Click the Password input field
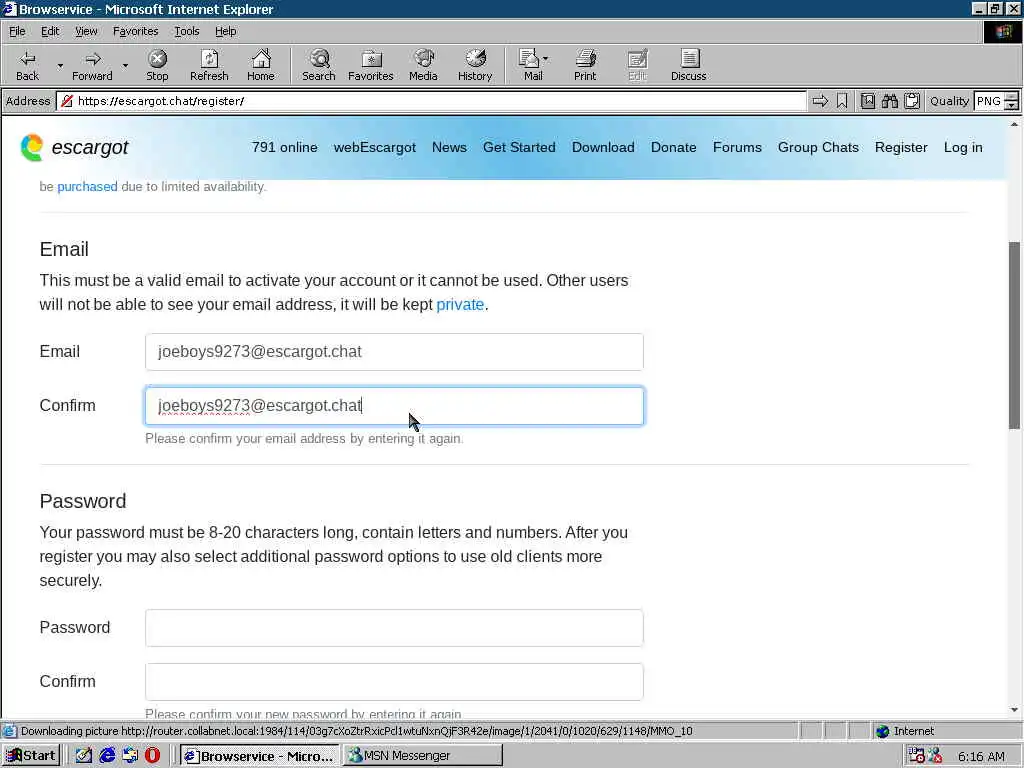Viewport: 1024px width, 768px height. coord(394,628)
